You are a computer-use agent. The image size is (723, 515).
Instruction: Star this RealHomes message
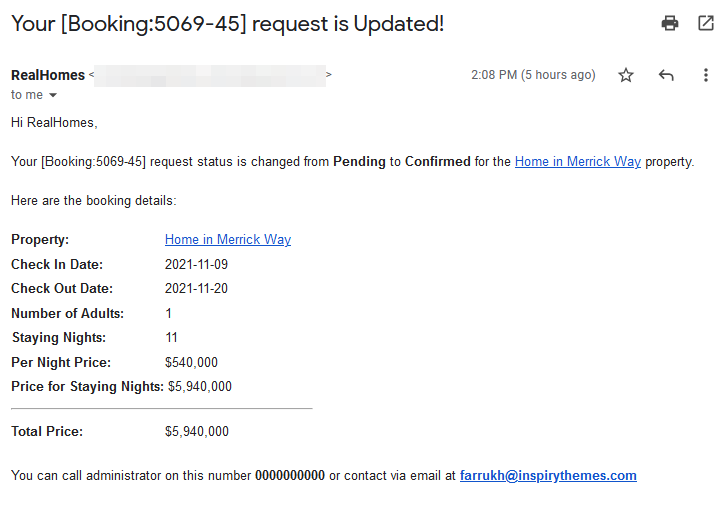pyautogui.click(x=626, y=75)
